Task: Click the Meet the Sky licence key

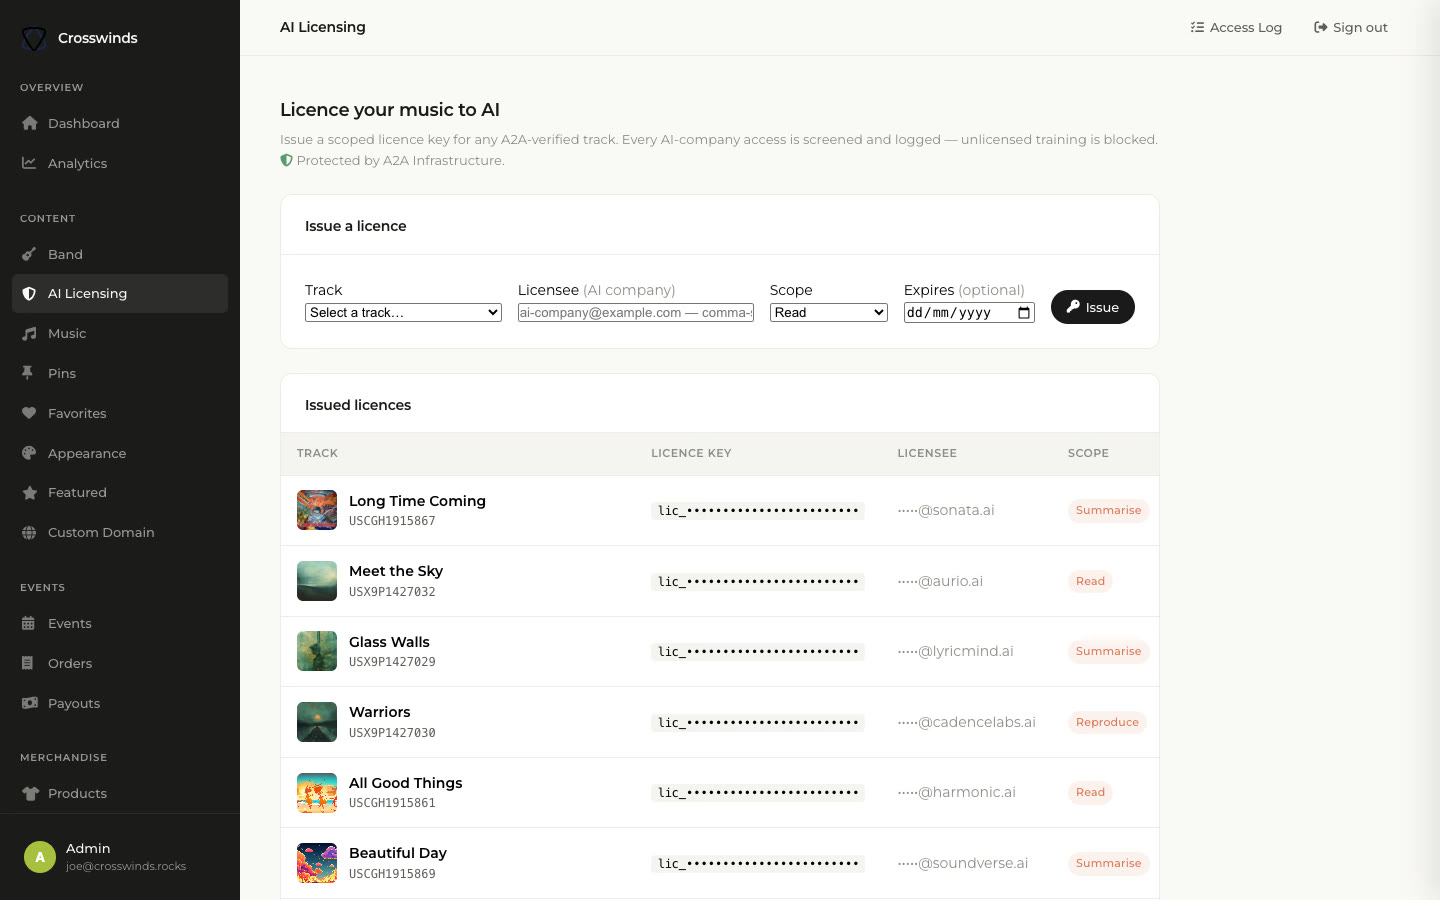Action: click(758, 581)
